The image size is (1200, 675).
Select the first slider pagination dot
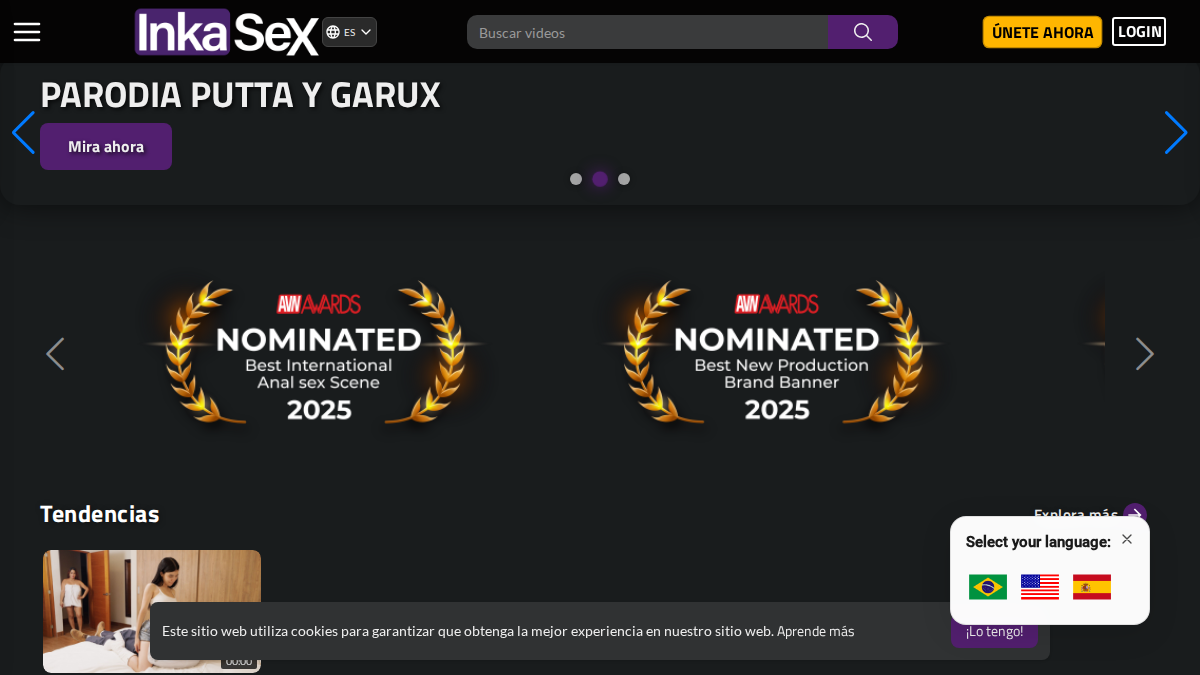(x=576, y=179)
